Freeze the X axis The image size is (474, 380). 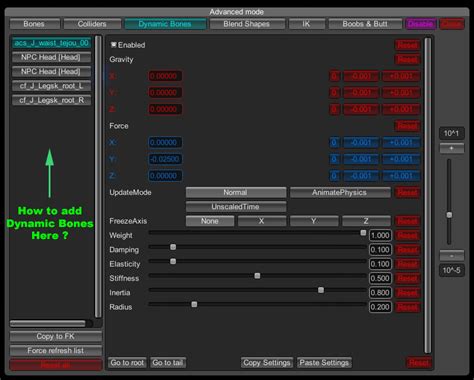click(262, 221)
